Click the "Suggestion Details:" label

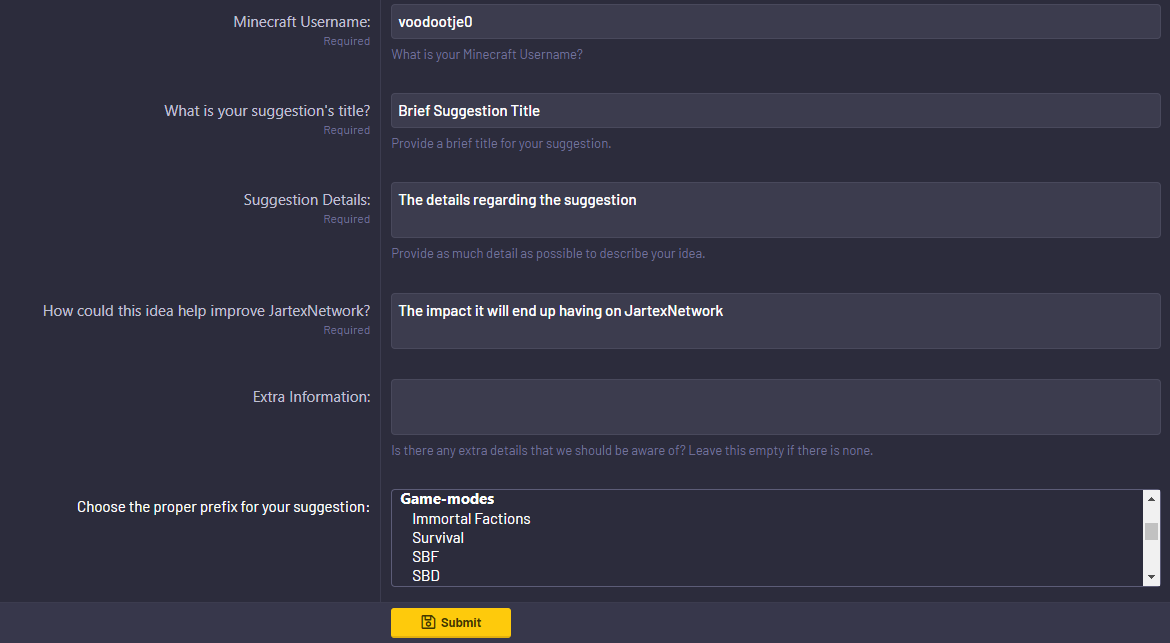307,200
